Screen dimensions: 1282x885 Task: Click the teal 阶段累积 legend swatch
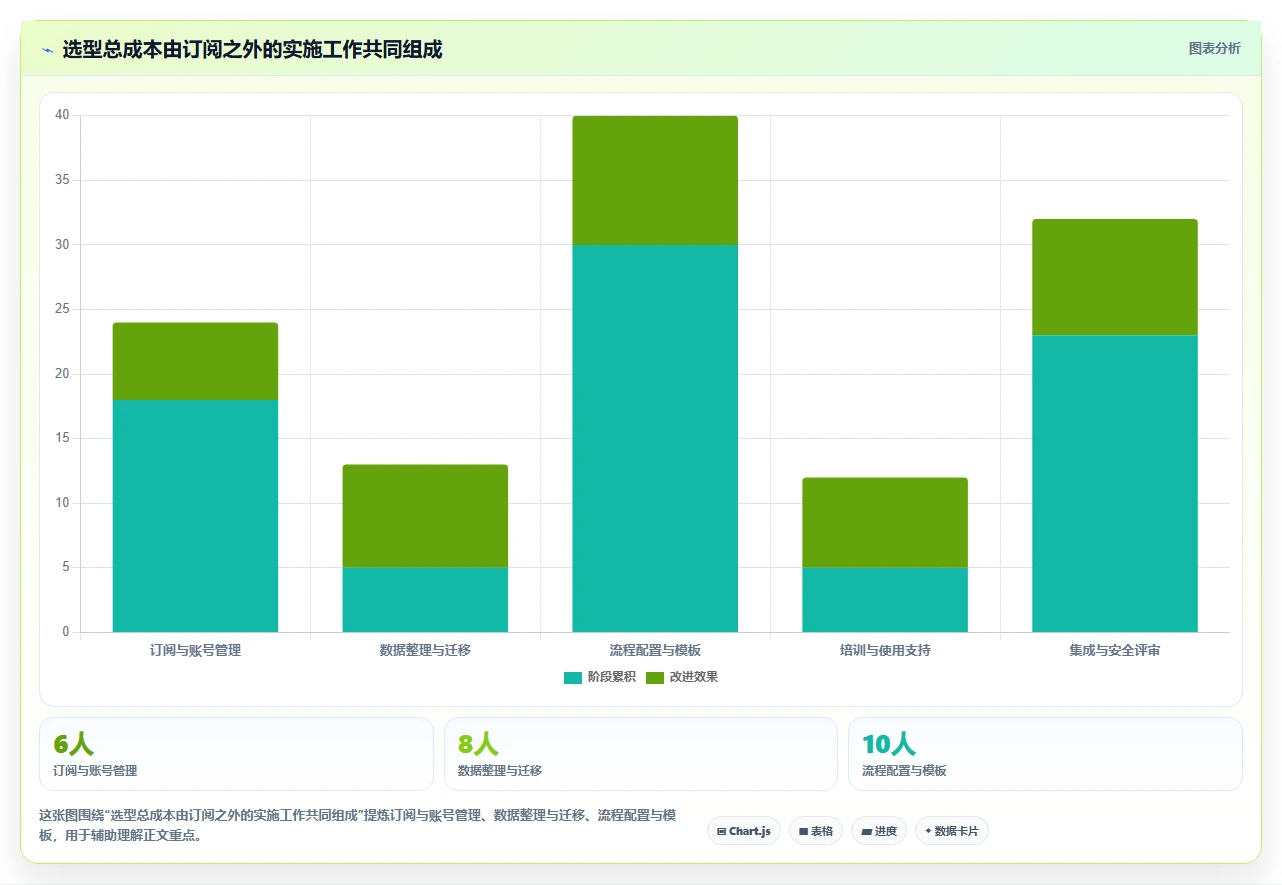(573, 678)
